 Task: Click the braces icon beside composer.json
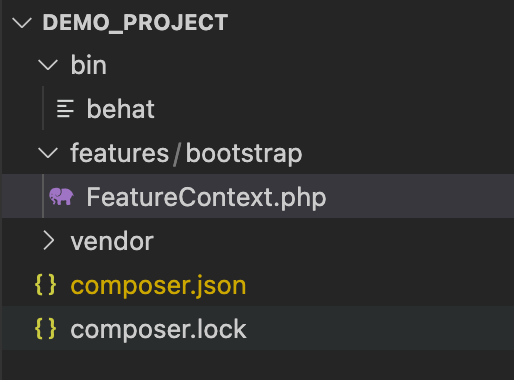pyautogui.click(x=46, y=285)
